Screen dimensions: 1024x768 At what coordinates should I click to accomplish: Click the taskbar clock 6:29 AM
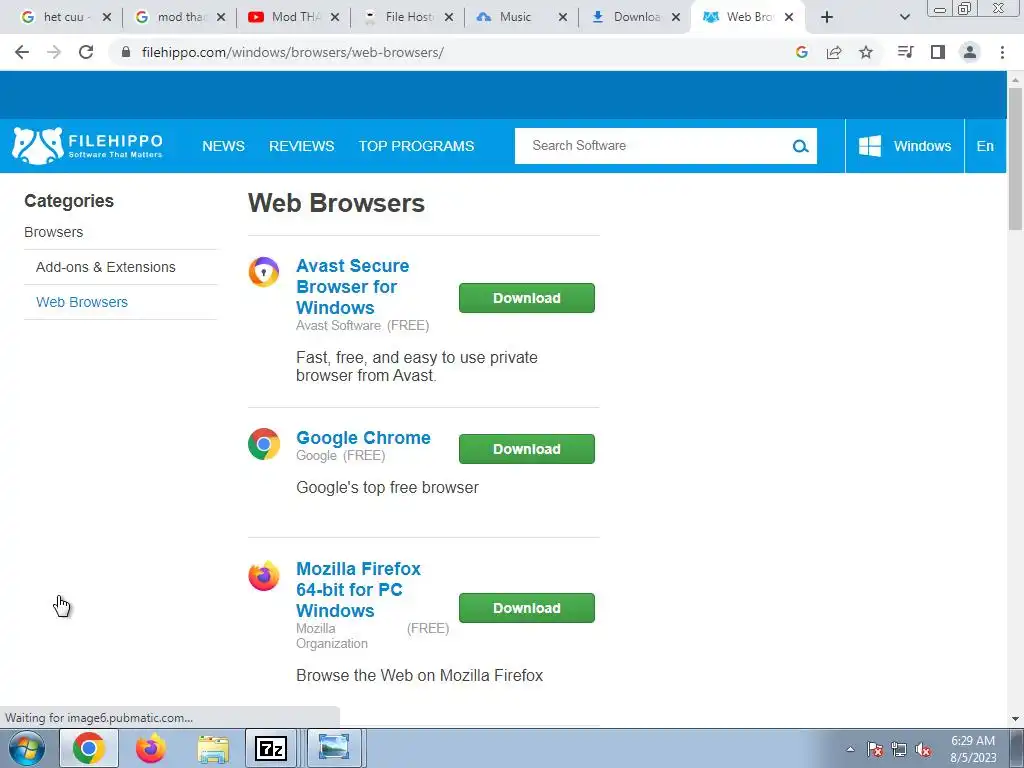click(x=973, y=749)
